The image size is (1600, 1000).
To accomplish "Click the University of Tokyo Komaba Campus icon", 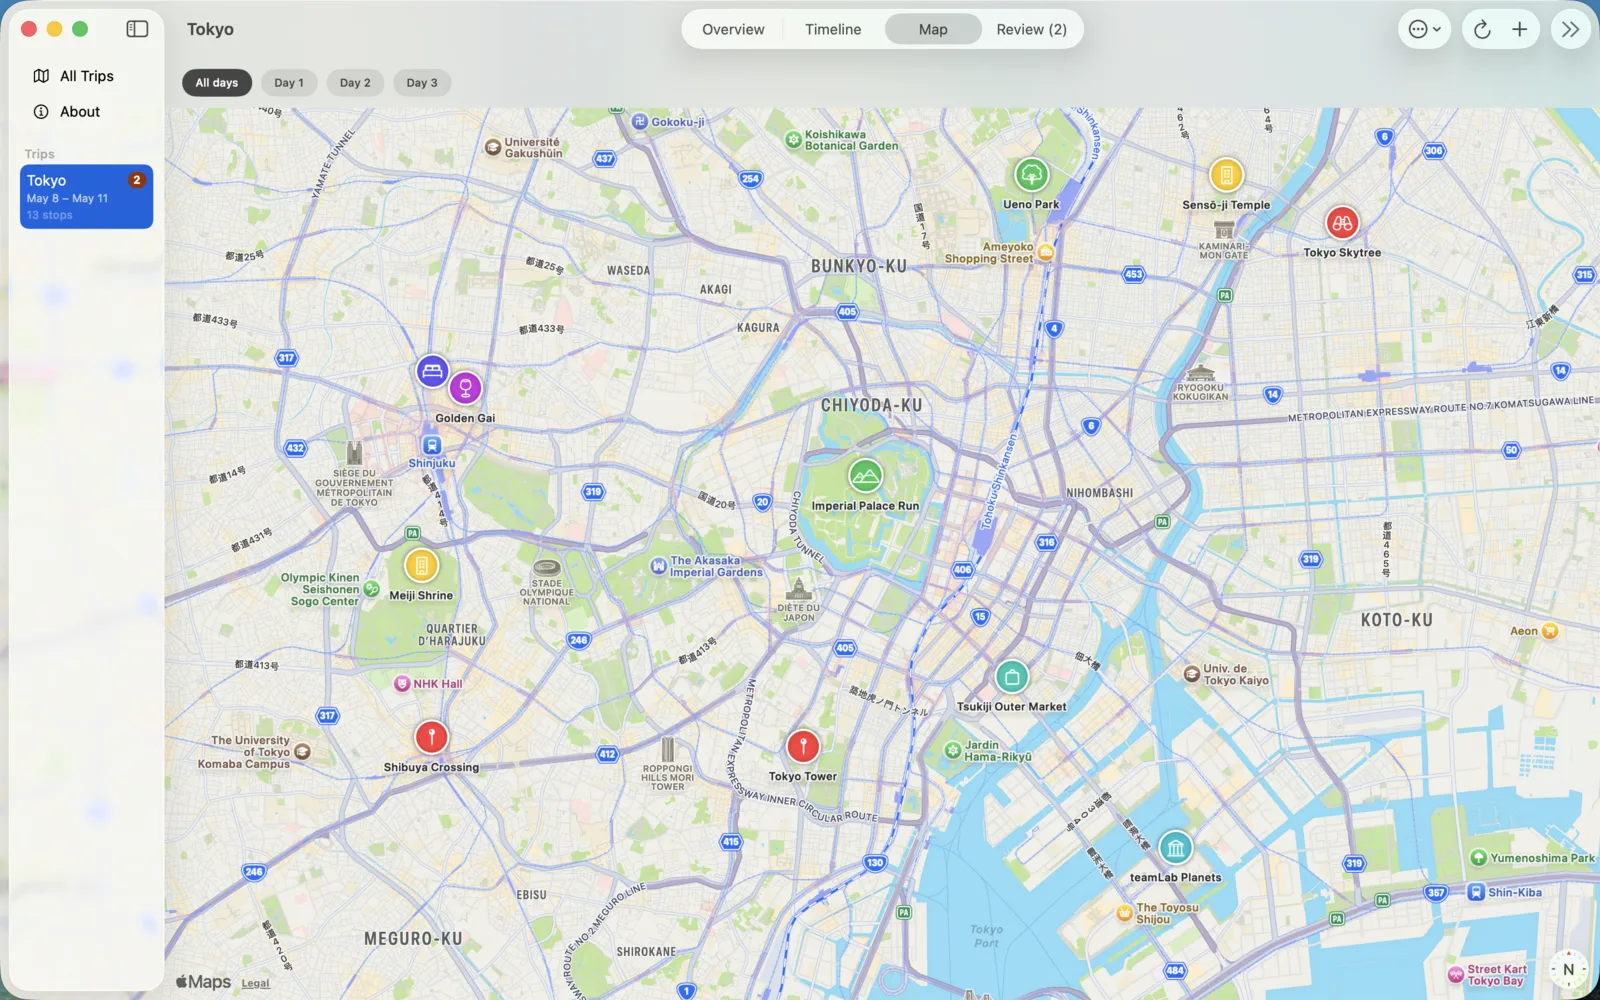I will (302, 752).
